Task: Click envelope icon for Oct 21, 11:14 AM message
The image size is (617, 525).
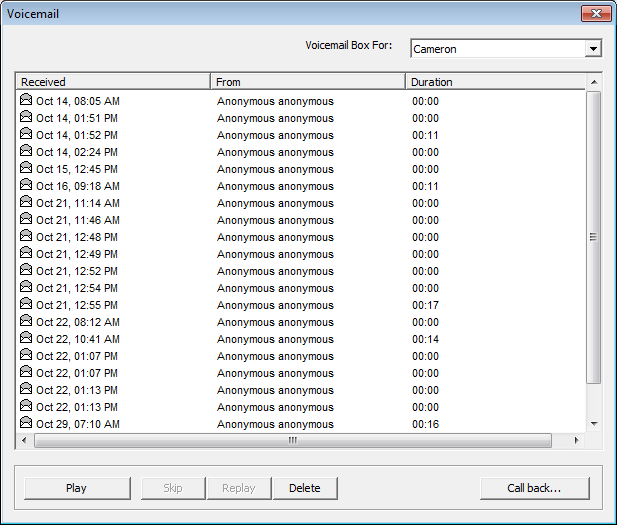Action: pos(26,203)
